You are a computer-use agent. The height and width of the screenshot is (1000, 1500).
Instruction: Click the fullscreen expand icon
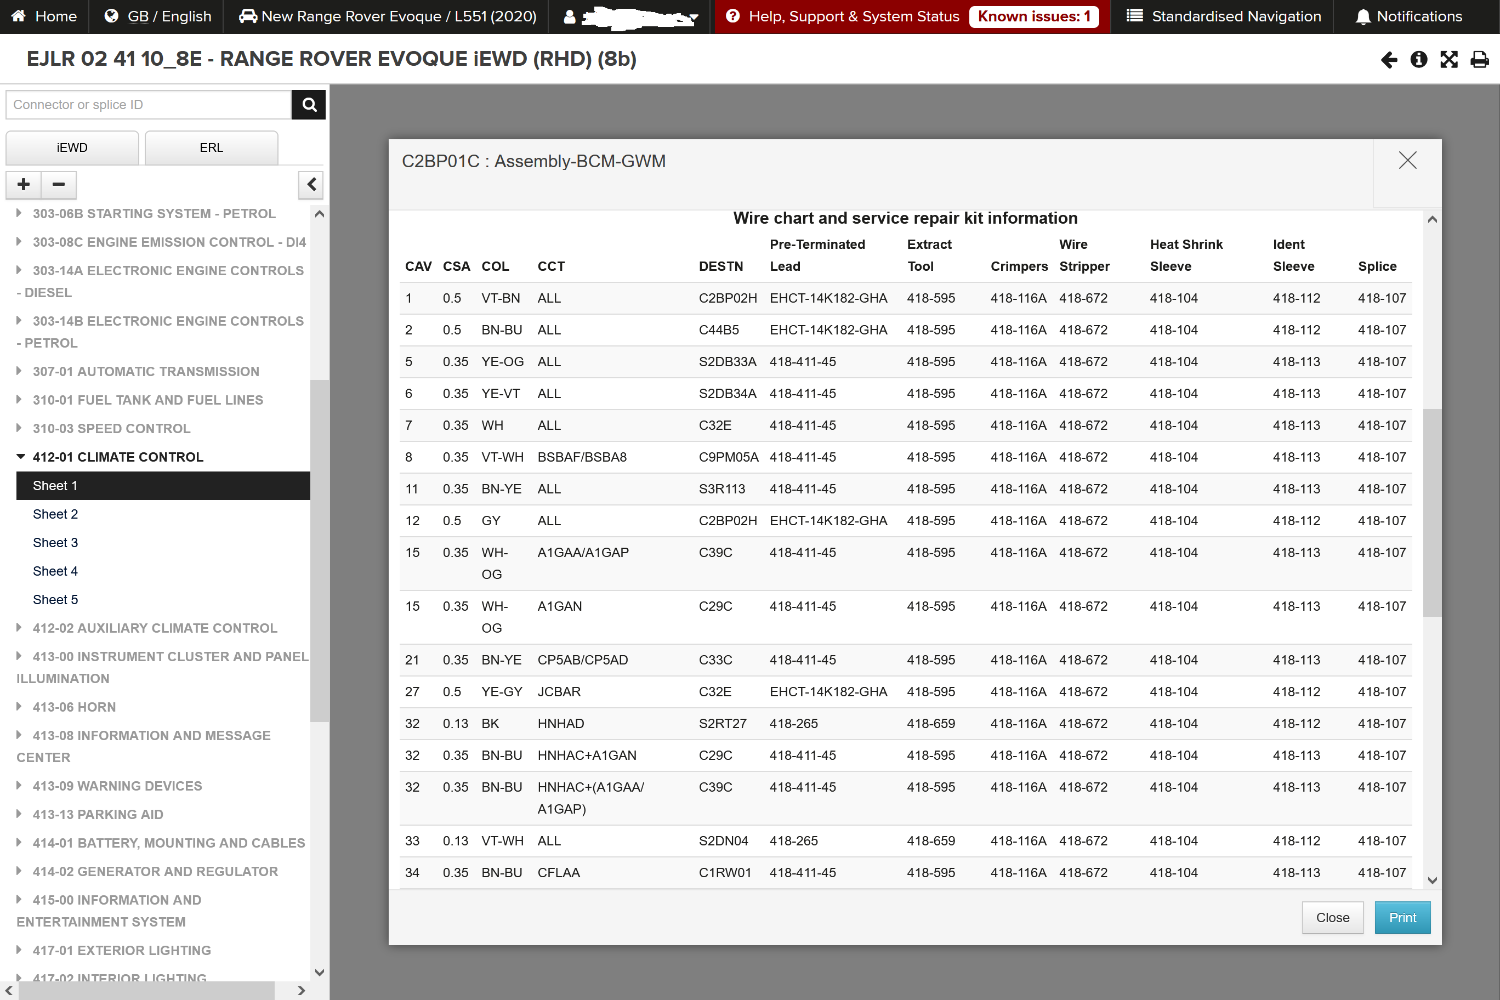click(1449, 60)
